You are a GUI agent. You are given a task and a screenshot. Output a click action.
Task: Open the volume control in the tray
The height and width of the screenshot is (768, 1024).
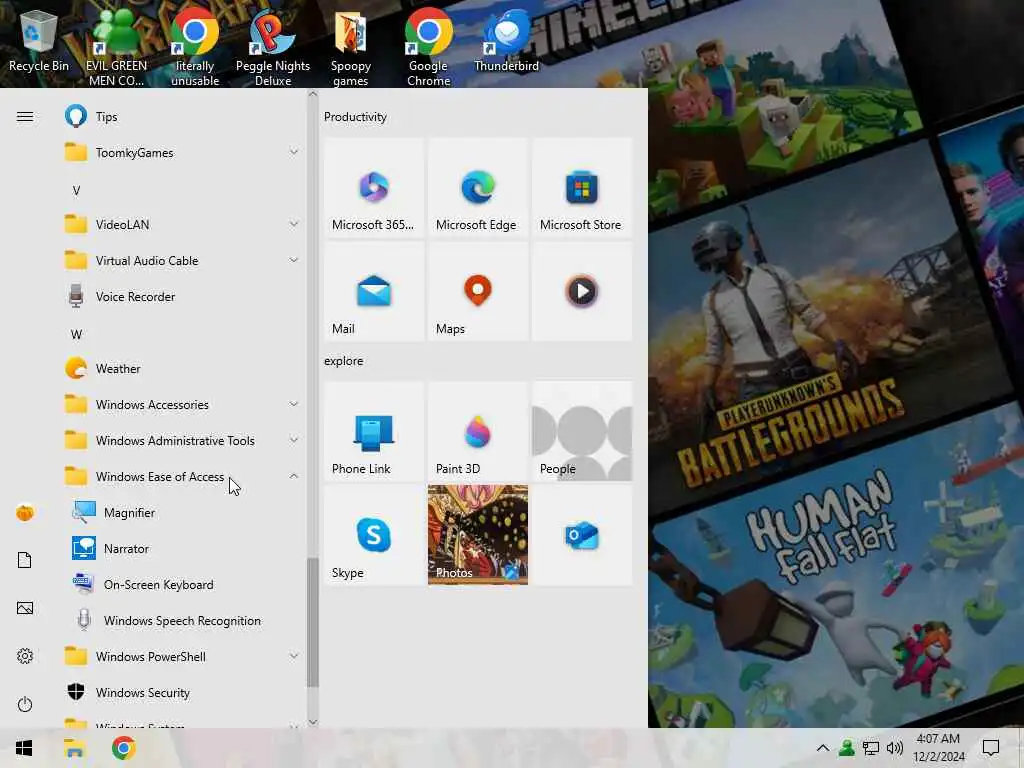[895, 748]
